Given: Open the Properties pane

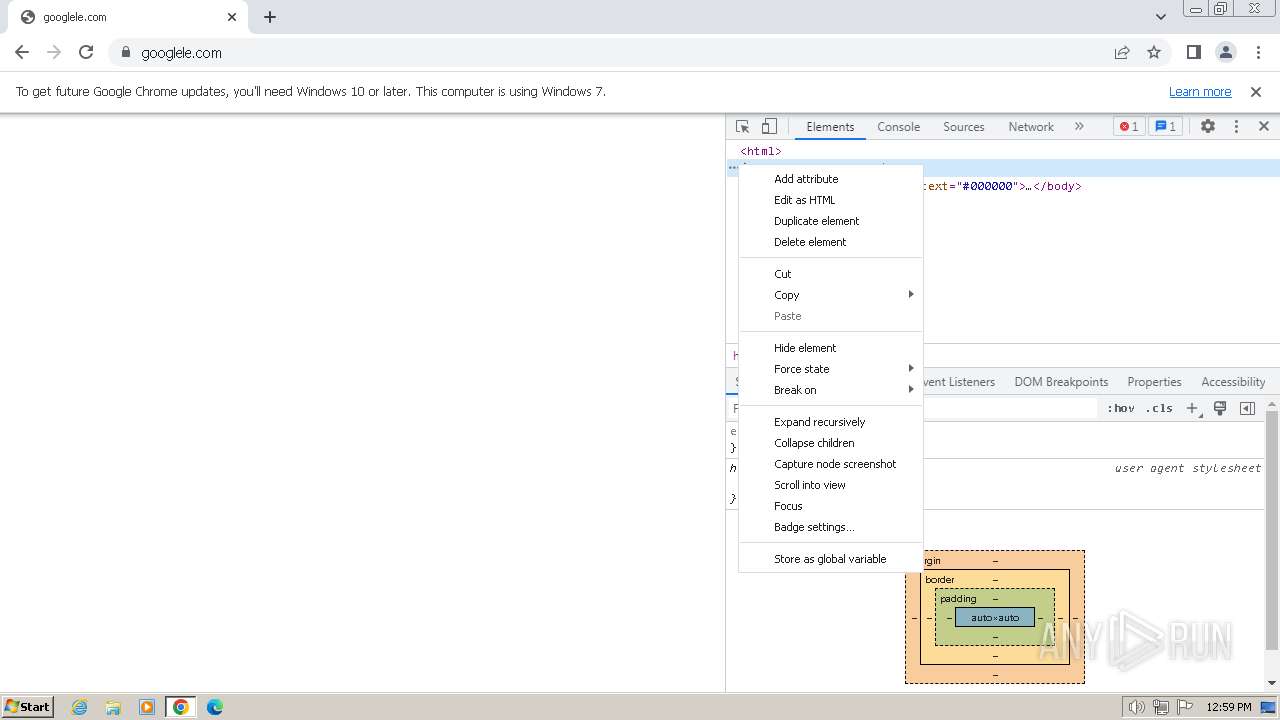Looking at the screenshot, I should click(x=1154, y=382).
